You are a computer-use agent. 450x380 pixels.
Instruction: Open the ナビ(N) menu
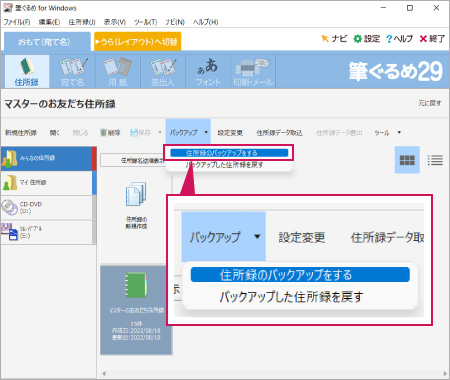[x=175, y=22]
